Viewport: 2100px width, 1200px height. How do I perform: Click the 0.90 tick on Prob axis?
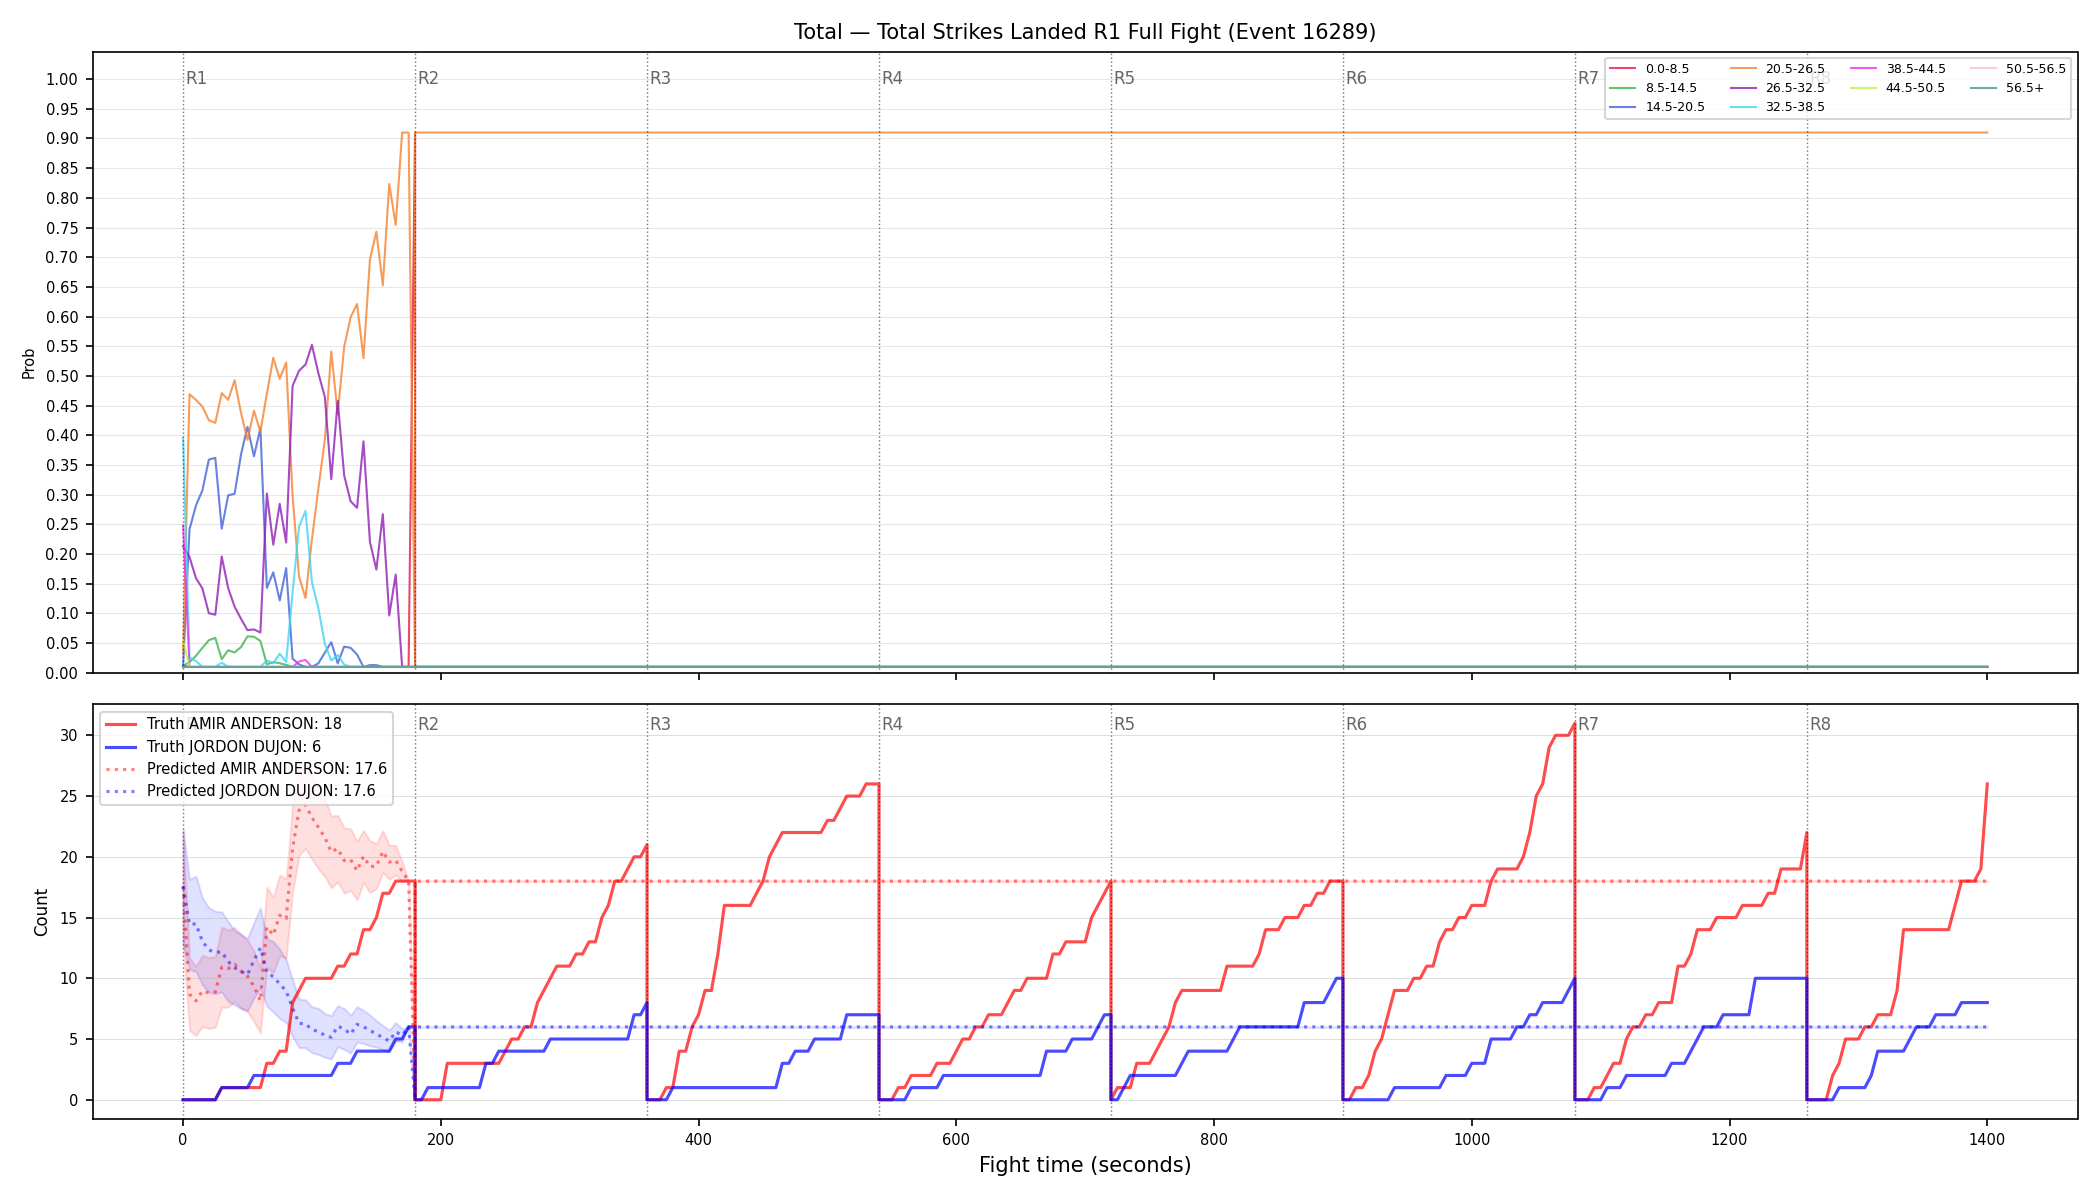pos(62,139)
